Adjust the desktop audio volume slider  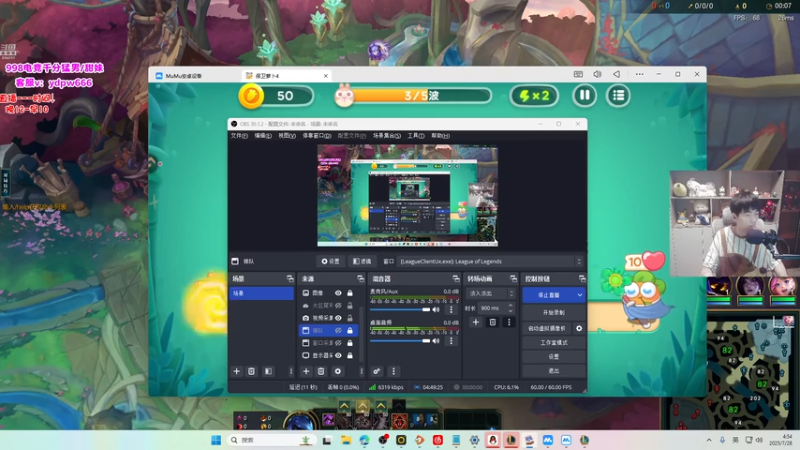point(400,341)
